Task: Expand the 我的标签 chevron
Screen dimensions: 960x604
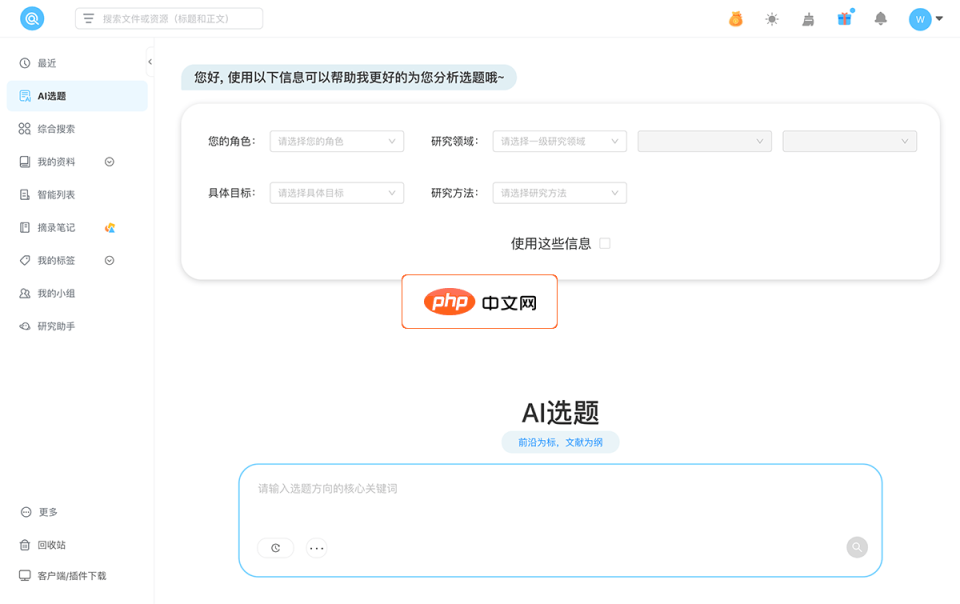Action: pyautogui.click(x=110, y=261)
